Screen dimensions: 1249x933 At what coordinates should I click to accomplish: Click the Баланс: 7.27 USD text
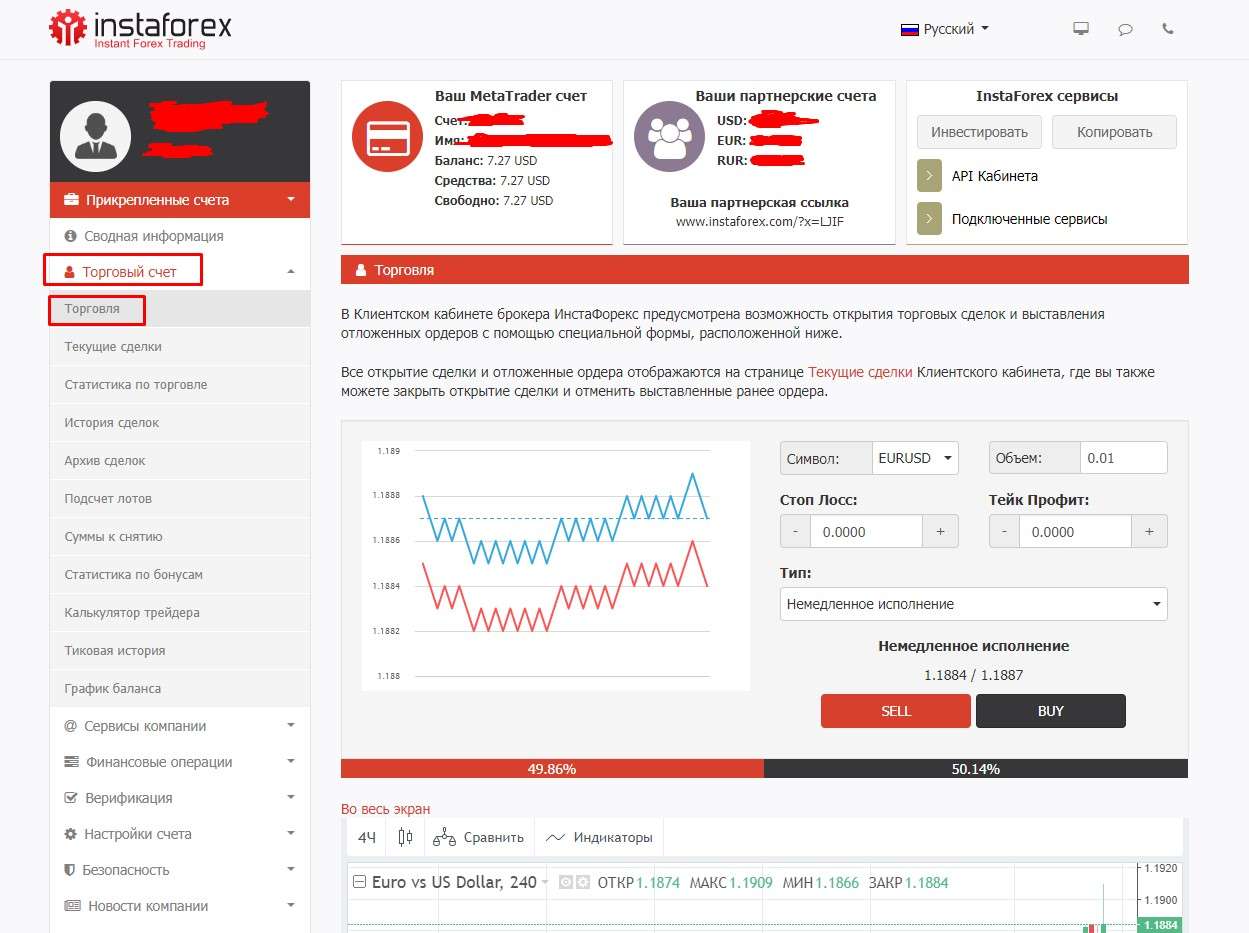point(486,160)
